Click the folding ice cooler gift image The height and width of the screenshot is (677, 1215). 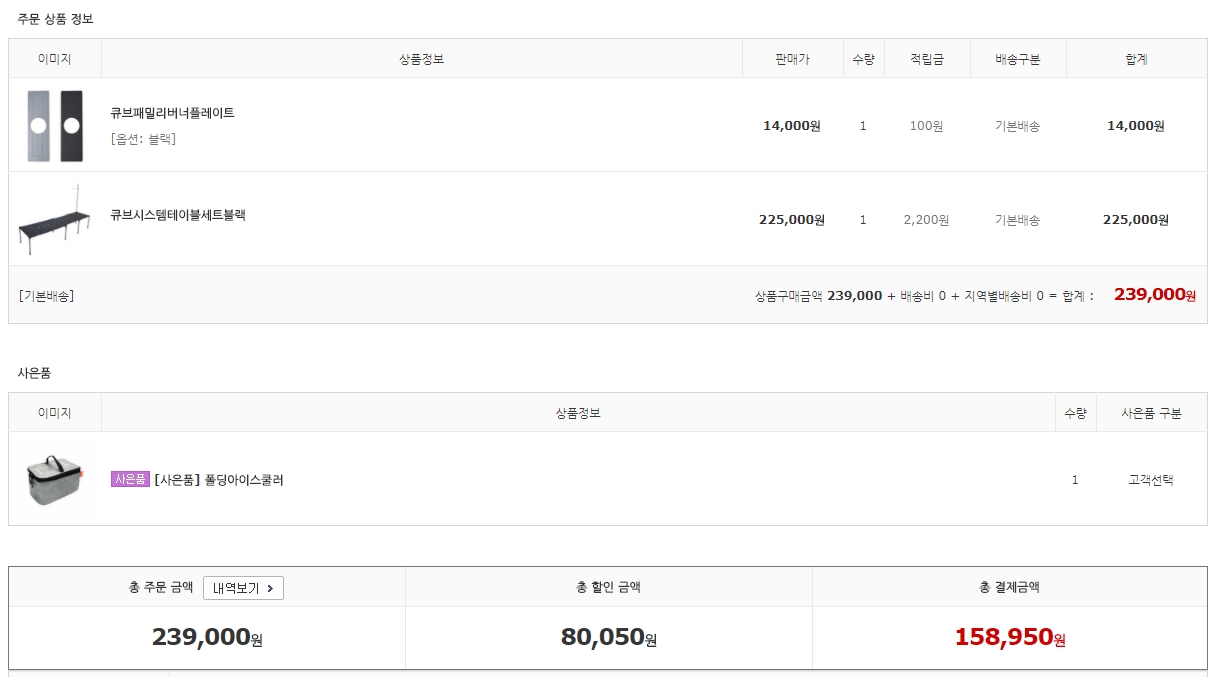pos(54,479)
